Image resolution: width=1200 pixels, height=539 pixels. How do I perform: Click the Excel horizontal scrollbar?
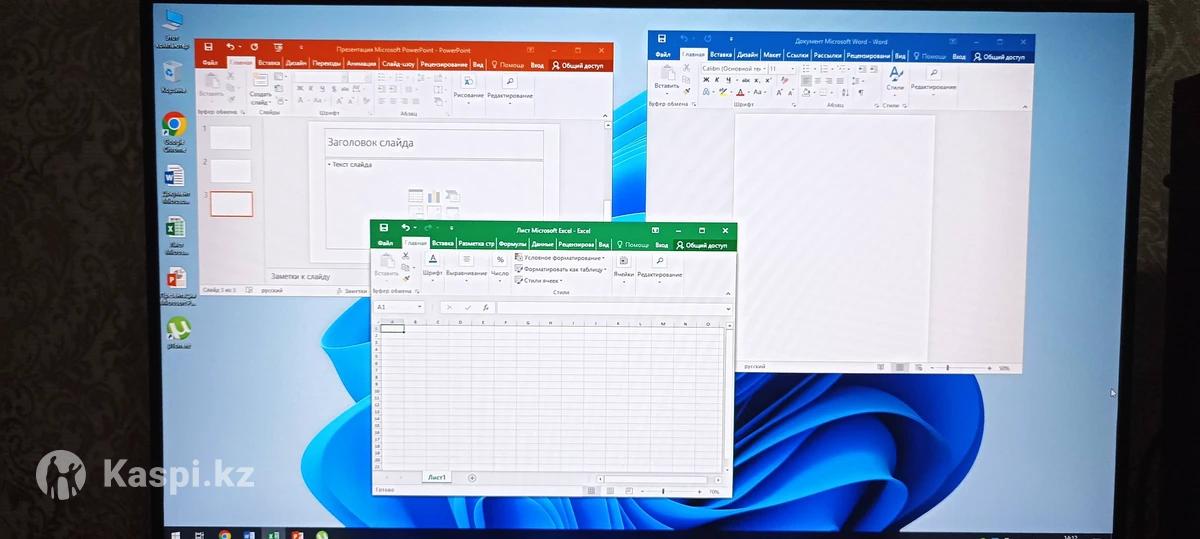[658, 479]
